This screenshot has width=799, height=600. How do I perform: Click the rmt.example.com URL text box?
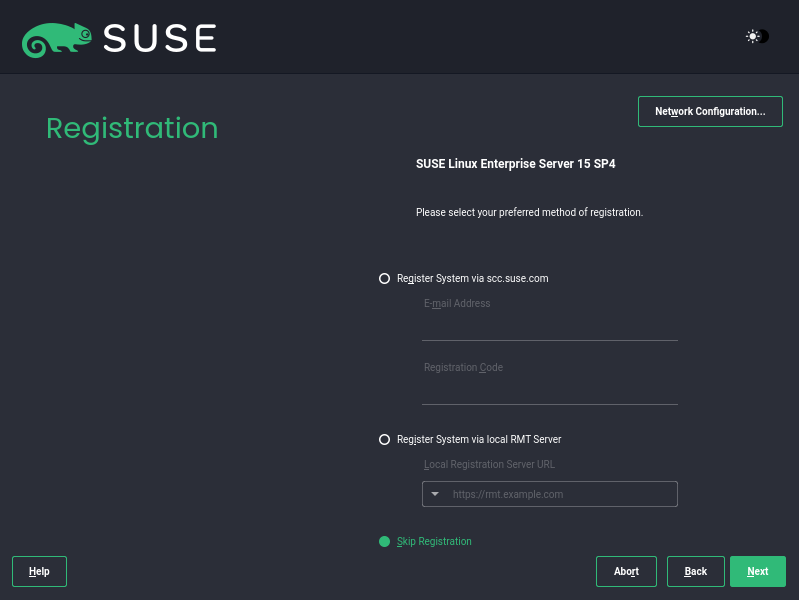coord(549,494)
